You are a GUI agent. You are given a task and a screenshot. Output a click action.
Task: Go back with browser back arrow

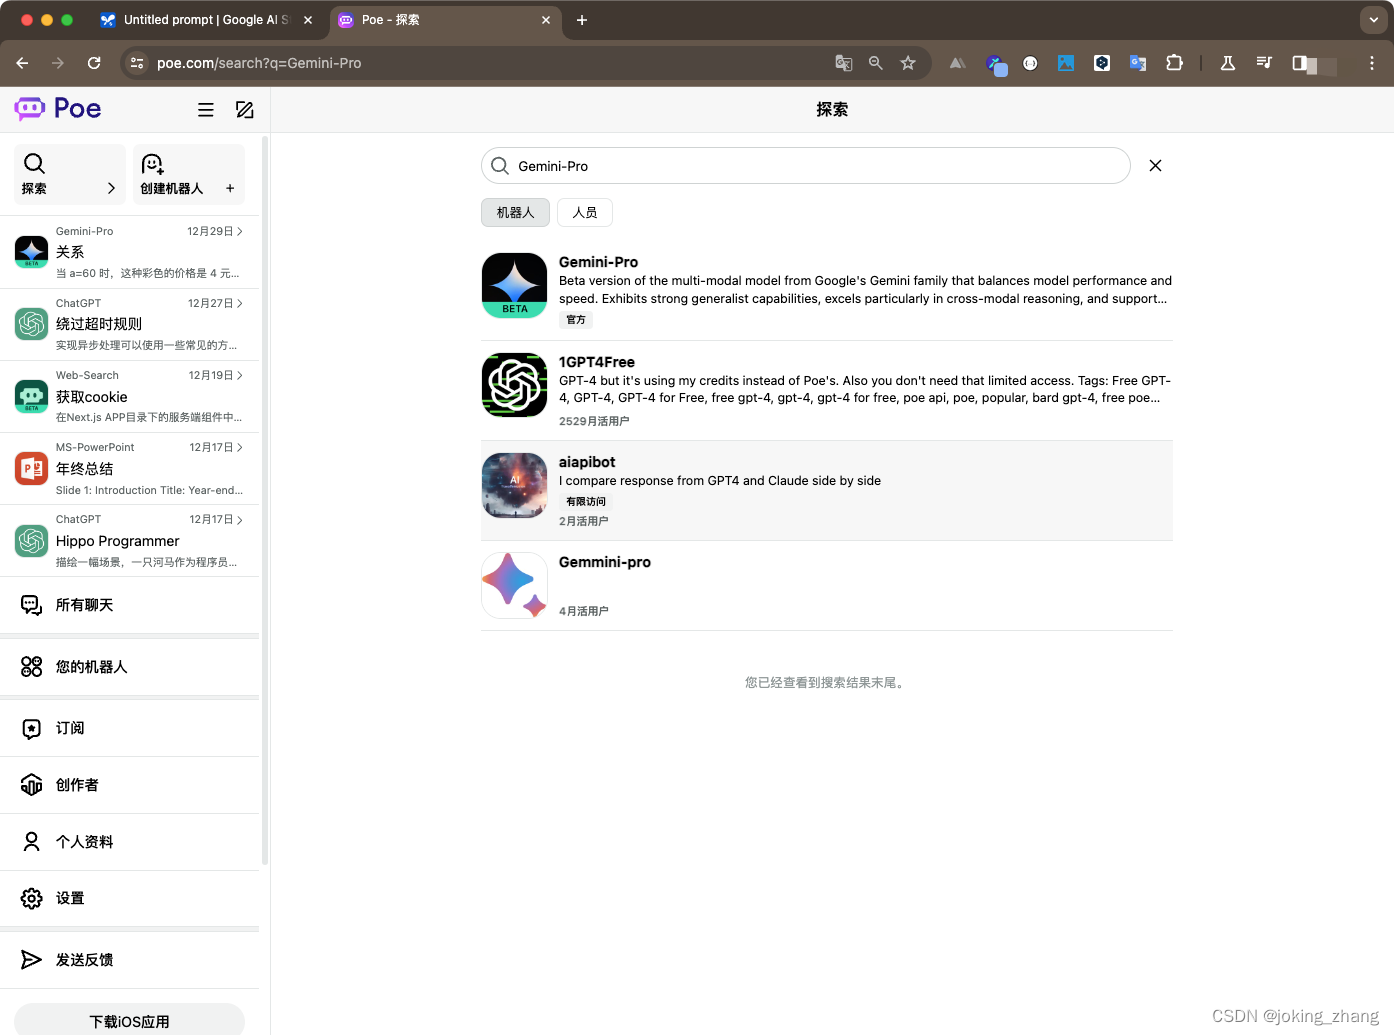(22, 63)
